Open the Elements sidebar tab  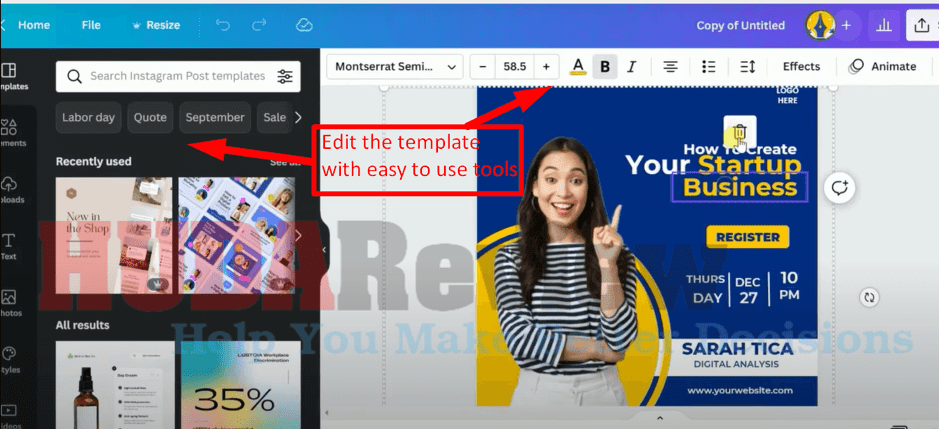11,133
